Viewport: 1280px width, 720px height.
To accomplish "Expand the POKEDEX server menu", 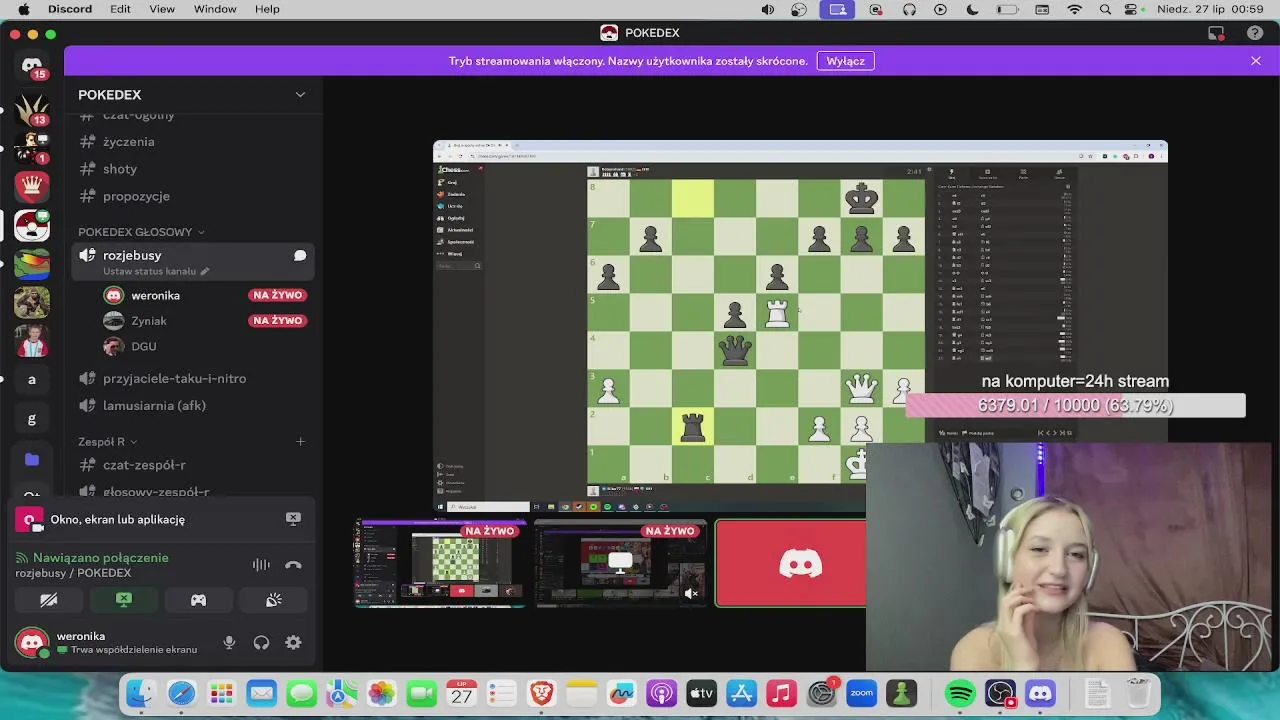I will 300,95.
